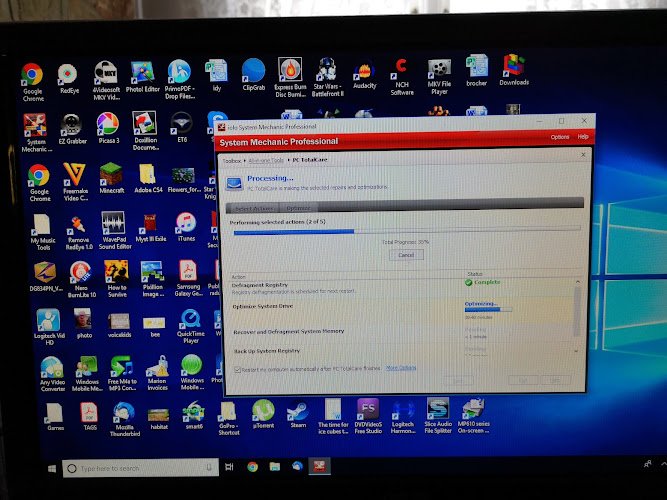Screen dimensions: 667x500
Task: Select Back Up System Registry row
Action: click(402, 351)
